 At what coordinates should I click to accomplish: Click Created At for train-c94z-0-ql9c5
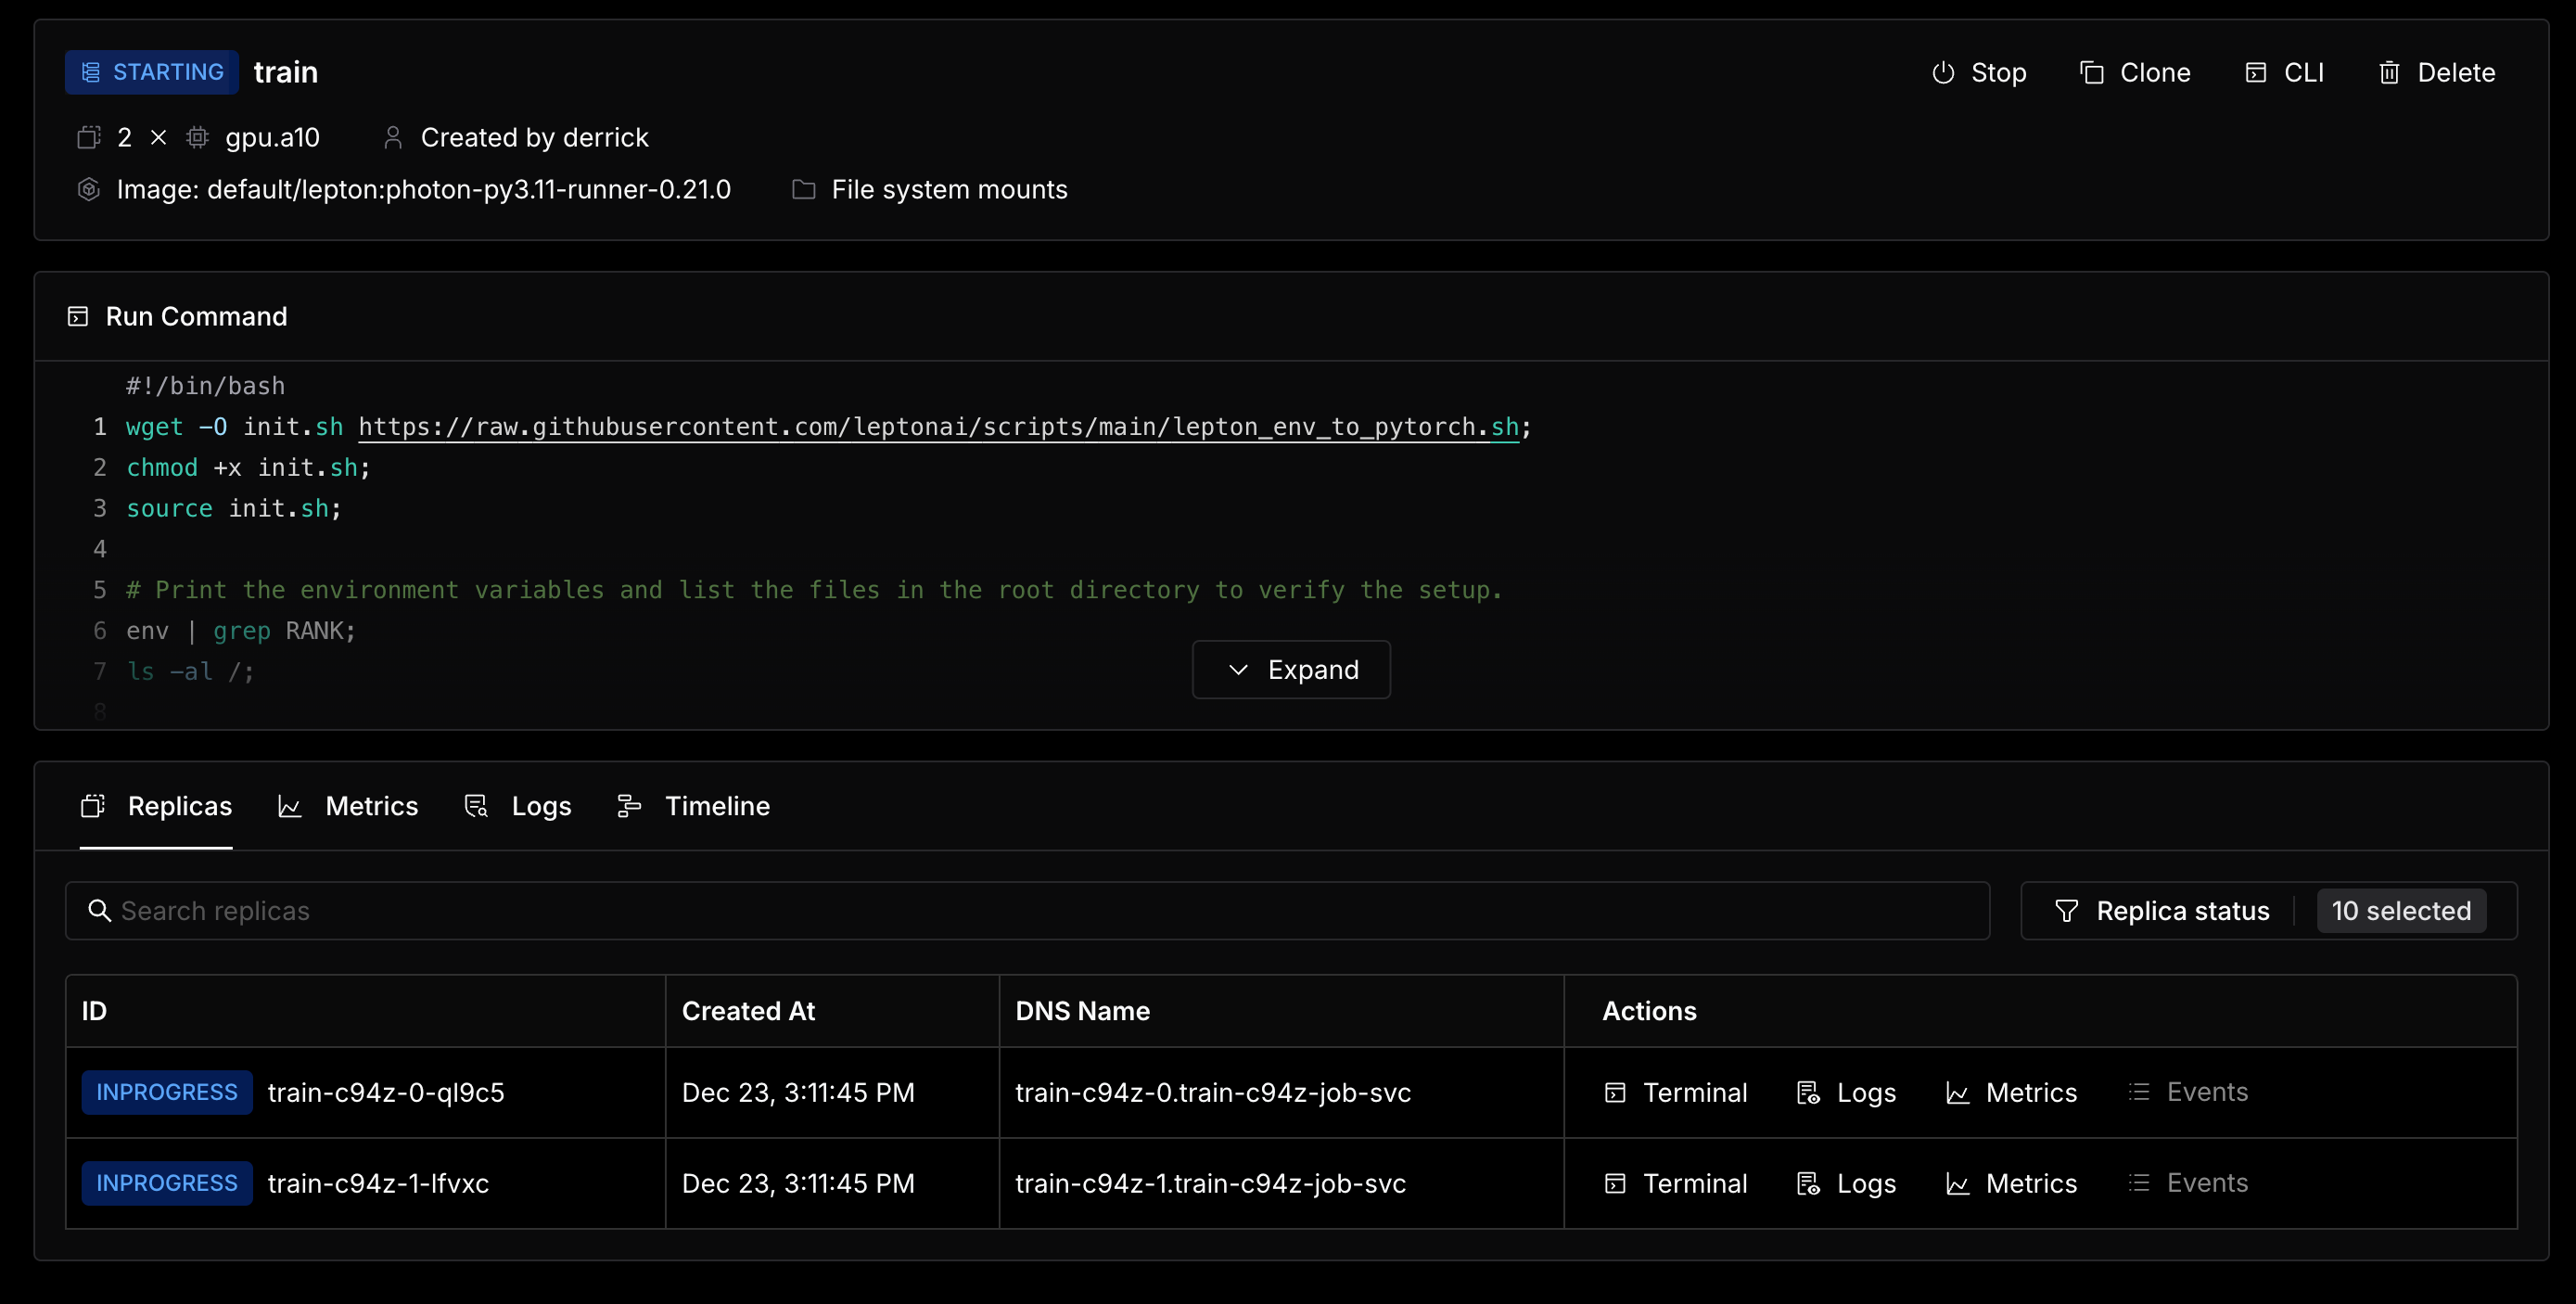797,1092
